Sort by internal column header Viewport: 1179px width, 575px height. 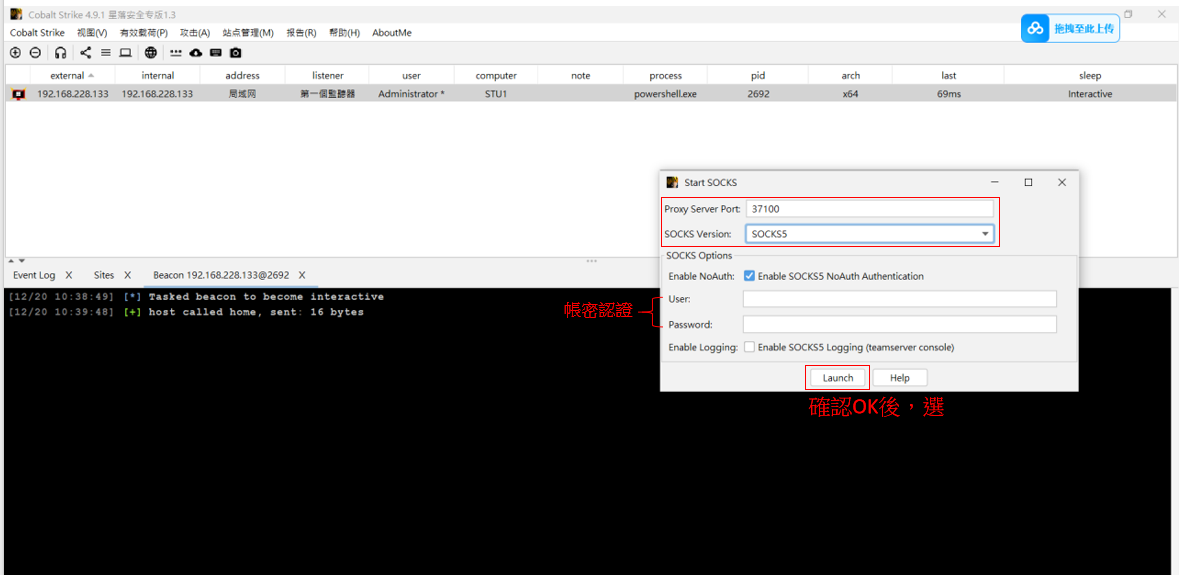pos(158,75)
